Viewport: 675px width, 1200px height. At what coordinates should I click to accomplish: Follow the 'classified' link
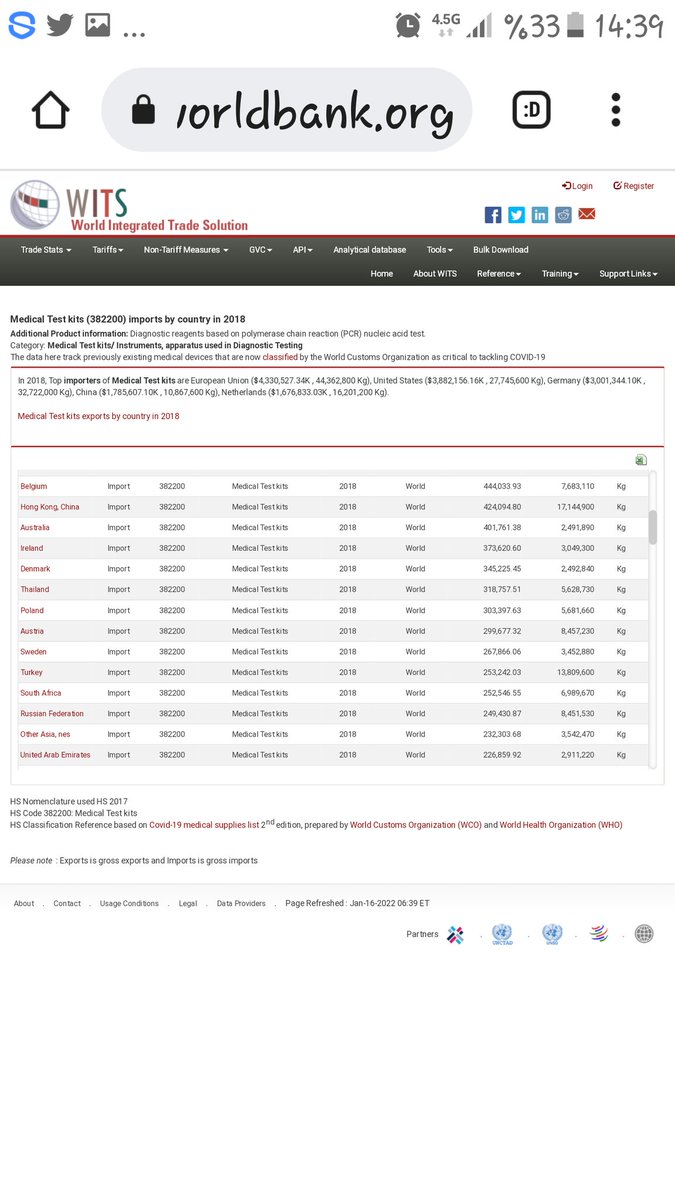click(280, 357)
